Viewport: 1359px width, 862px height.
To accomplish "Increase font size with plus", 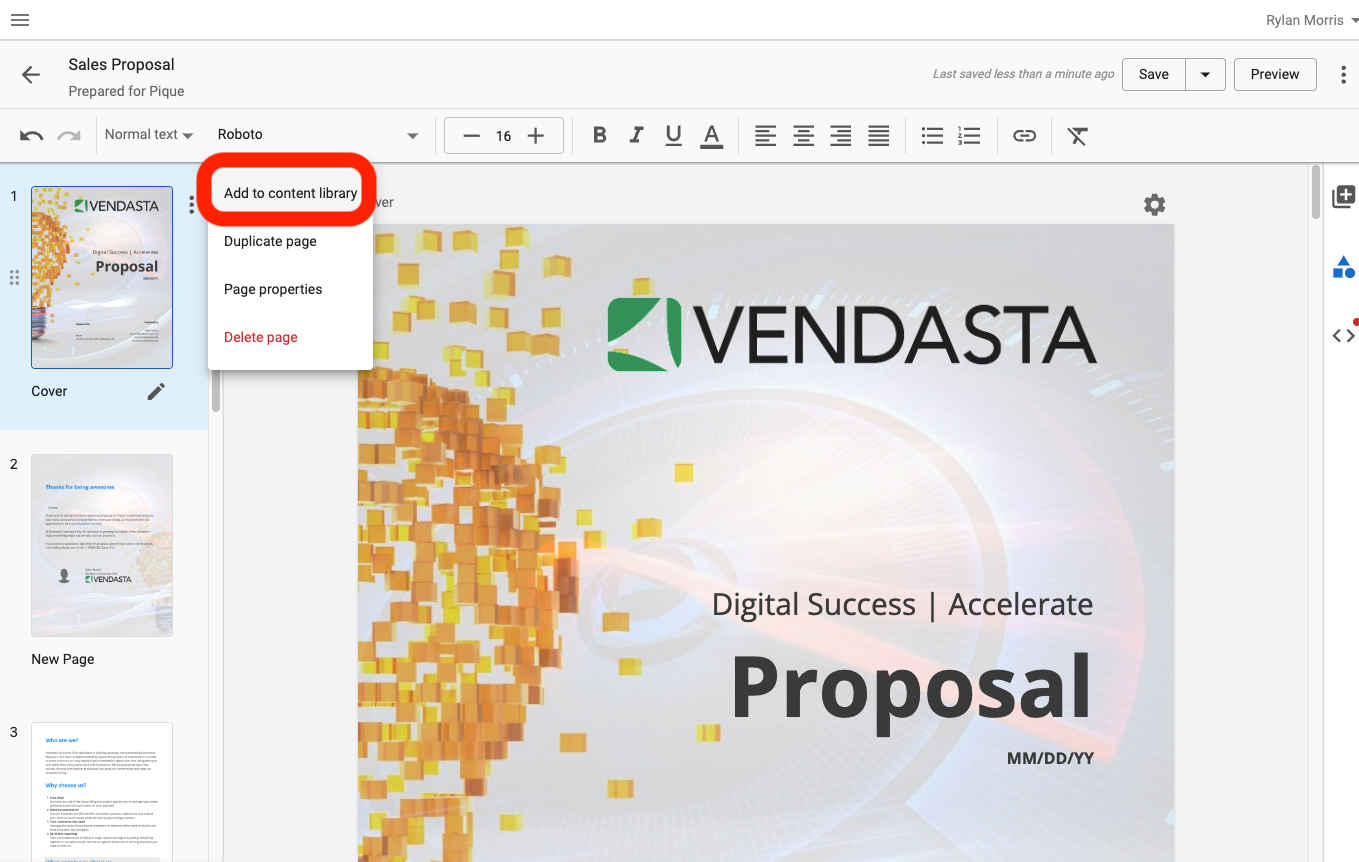I will point(536,136).
